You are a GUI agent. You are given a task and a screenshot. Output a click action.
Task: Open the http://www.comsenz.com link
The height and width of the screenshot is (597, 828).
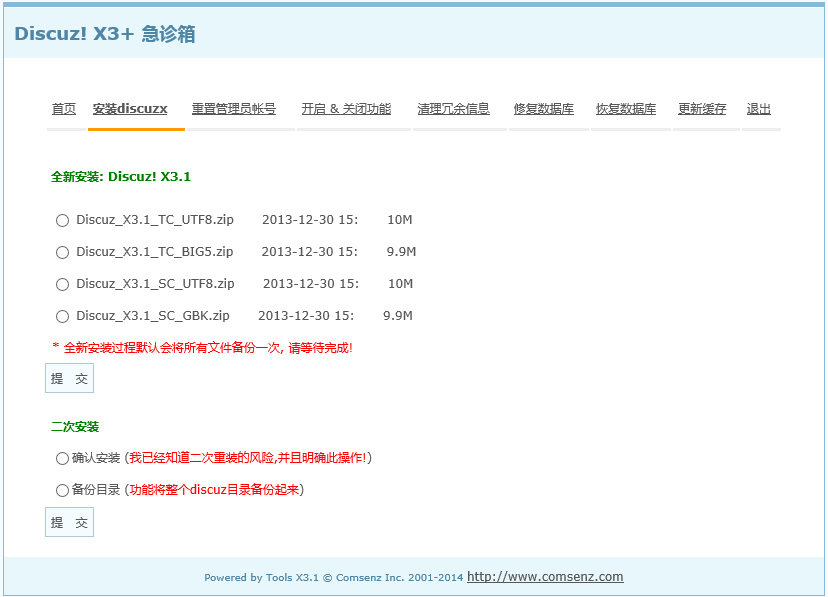[545, 576]
